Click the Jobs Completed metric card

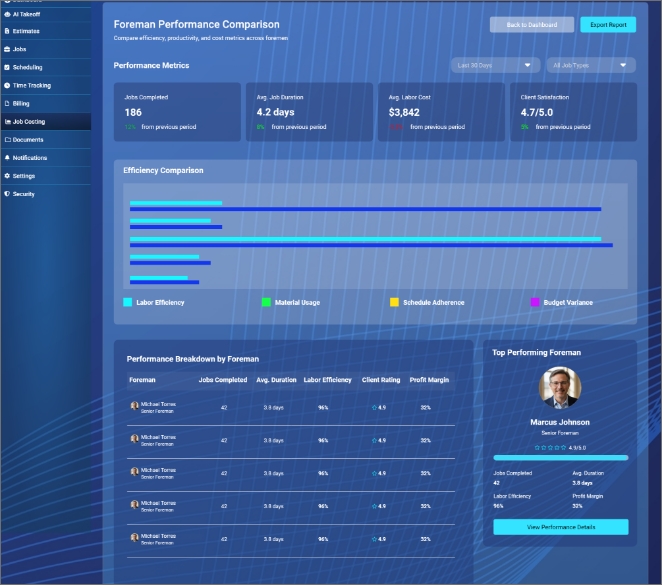[177, 112]
